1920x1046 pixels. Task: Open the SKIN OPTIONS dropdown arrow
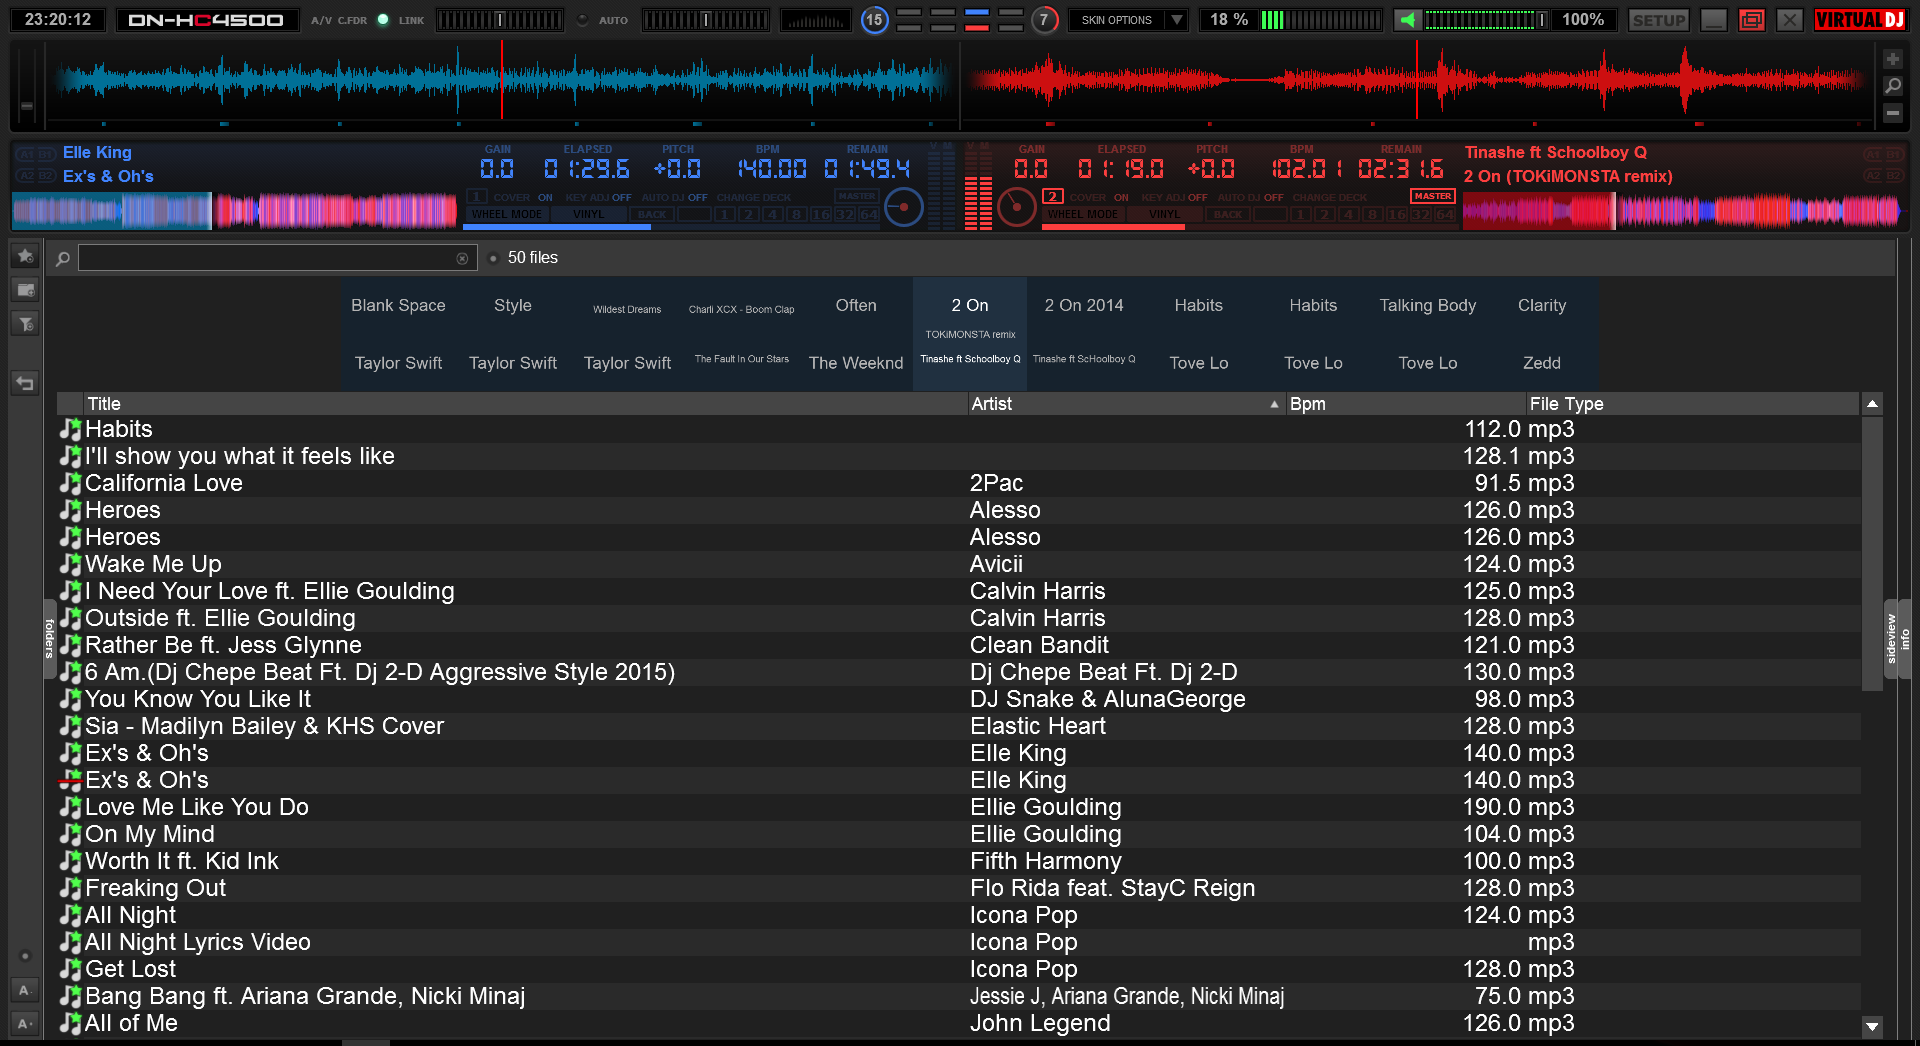point(1177,20)
